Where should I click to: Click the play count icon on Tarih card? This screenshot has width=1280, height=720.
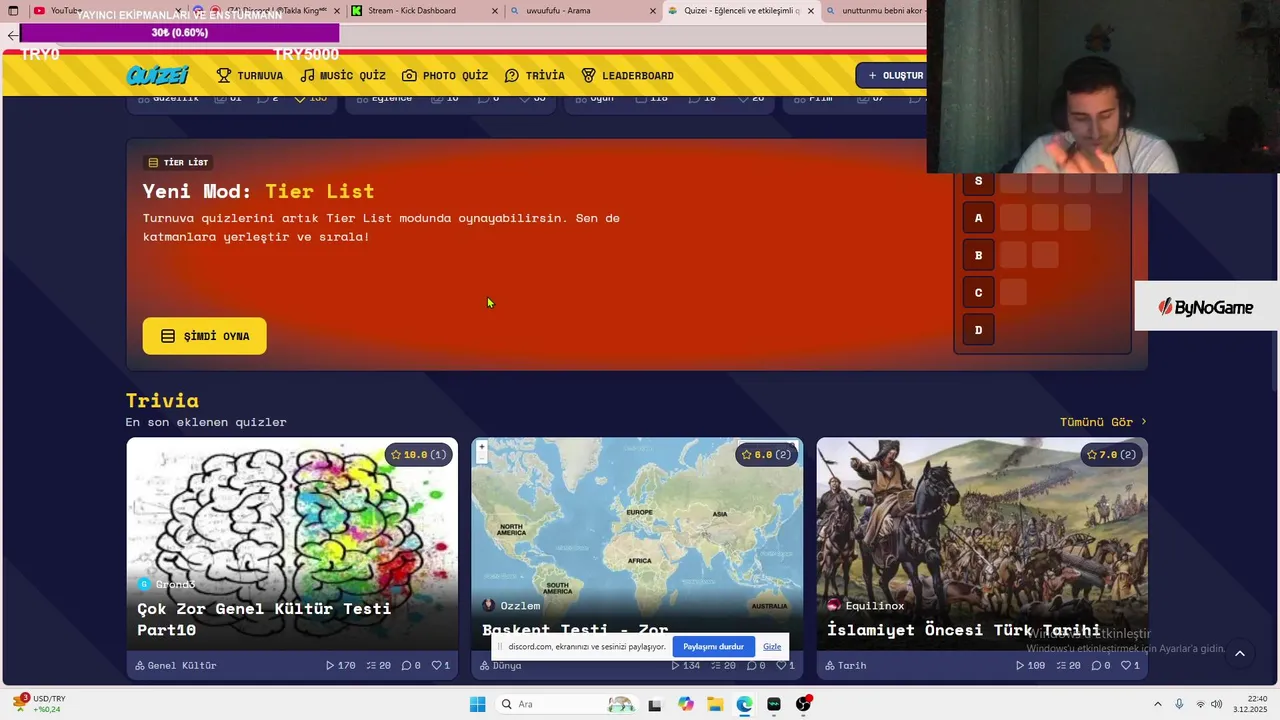click(x=1020, y=665)
